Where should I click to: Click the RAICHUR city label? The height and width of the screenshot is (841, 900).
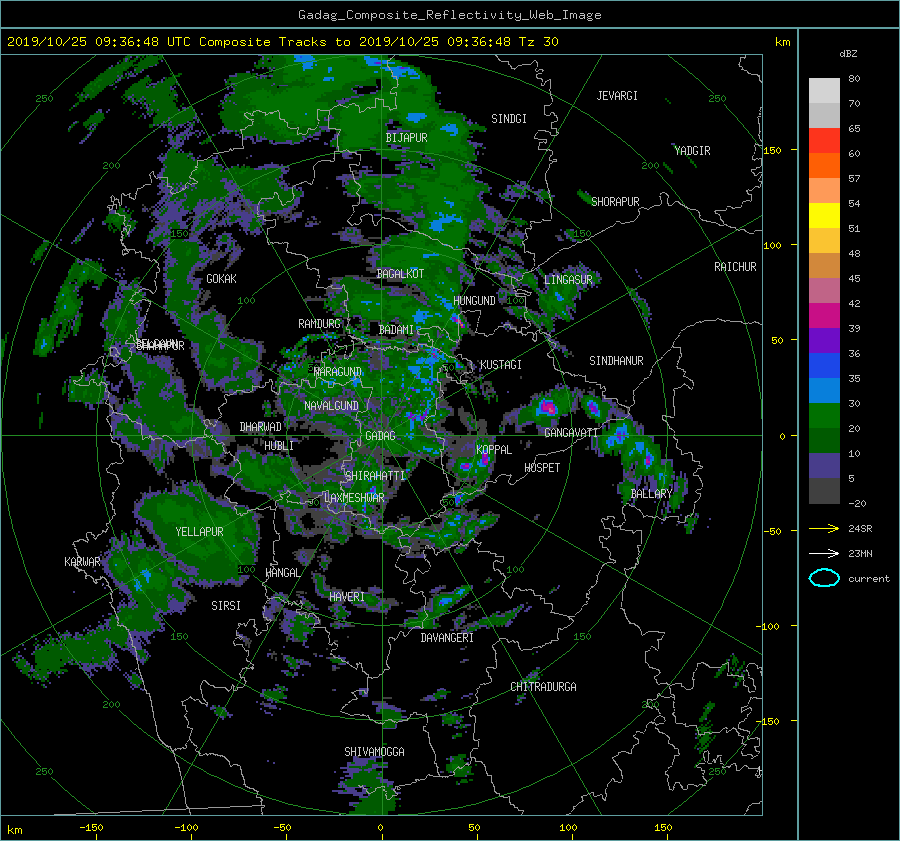tap(735, 266)
